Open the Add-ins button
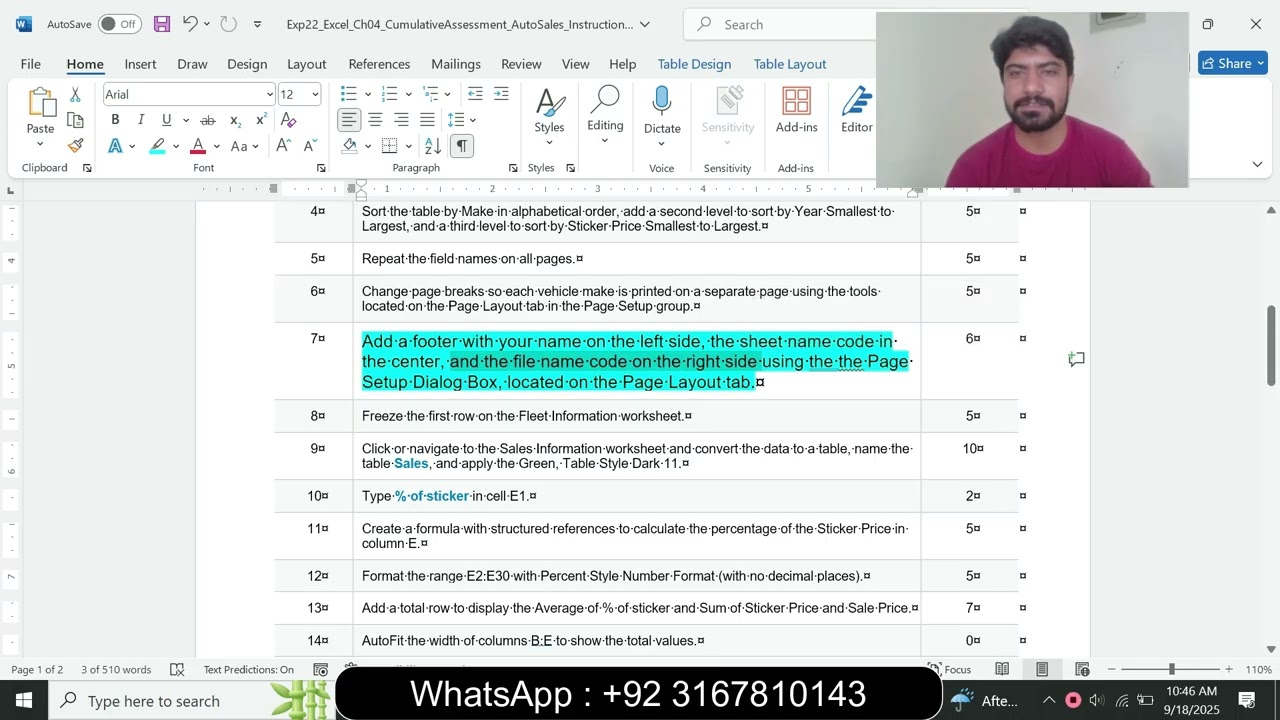The height and width of the screenshot is (720, 1280). [x=796, y=110]
